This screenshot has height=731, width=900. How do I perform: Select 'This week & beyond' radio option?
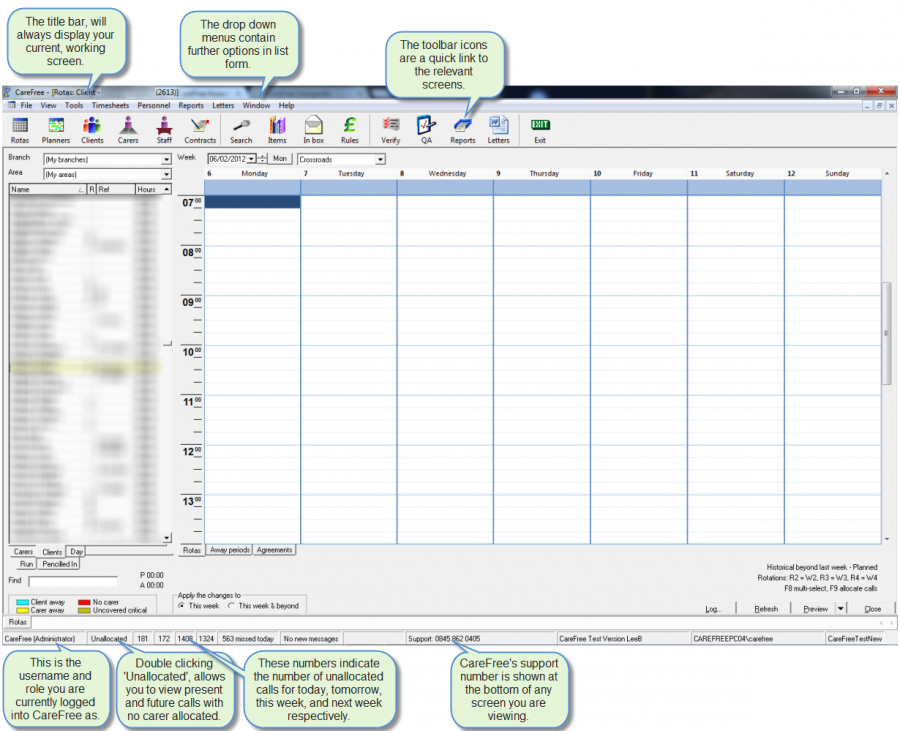(x=231, y=605)
